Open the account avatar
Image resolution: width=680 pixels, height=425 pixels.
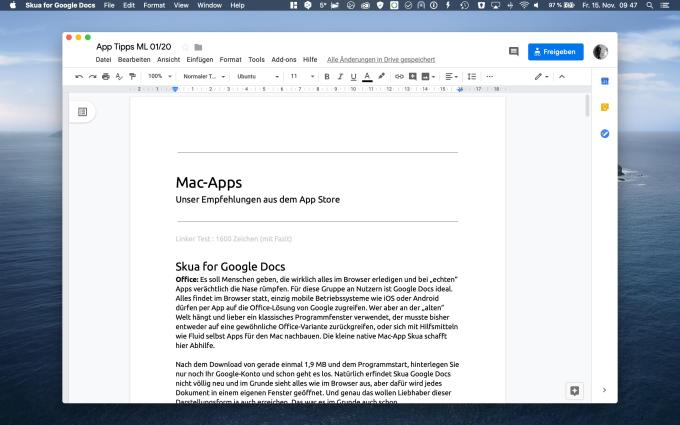(600, 52)
